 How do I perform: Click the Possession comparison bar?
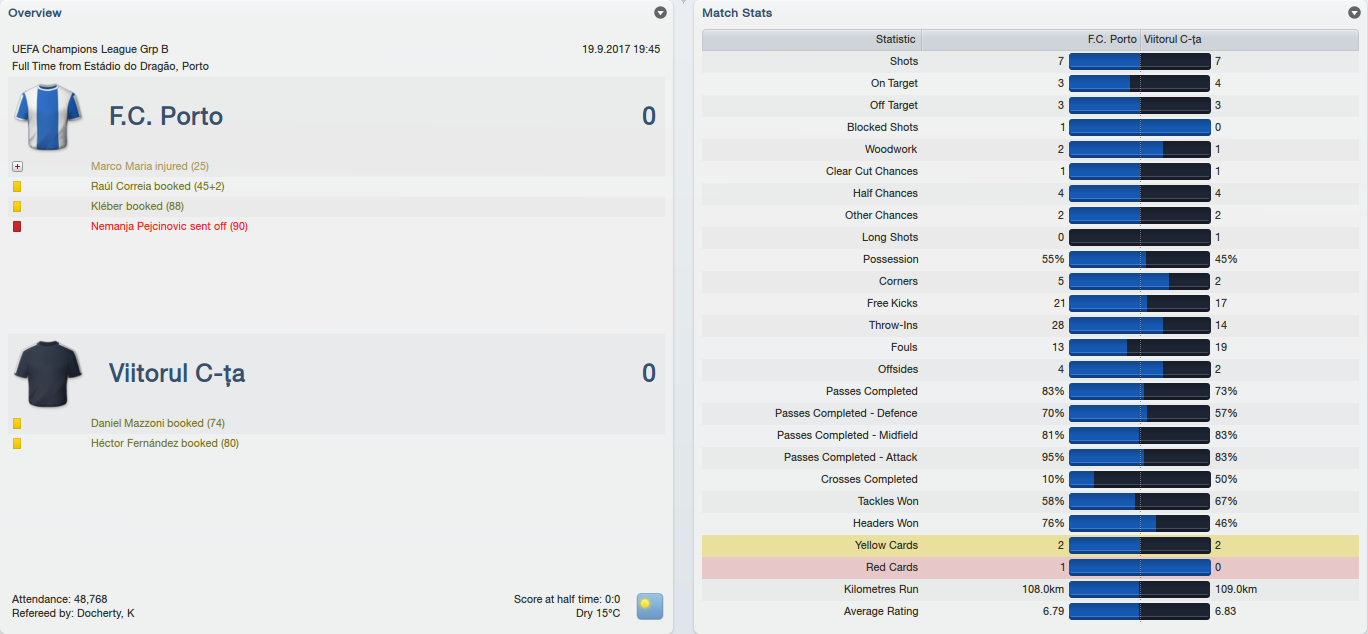[1140, 259]
